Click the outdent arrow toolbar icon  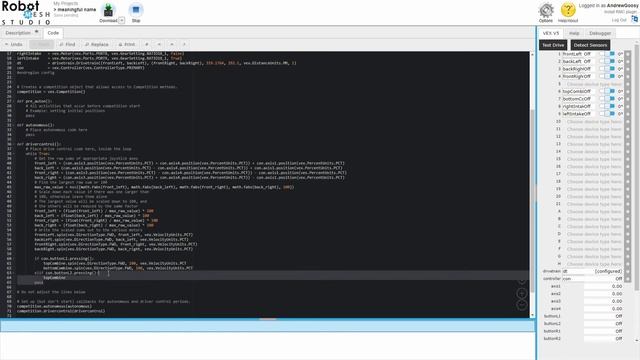pos(159,44)
